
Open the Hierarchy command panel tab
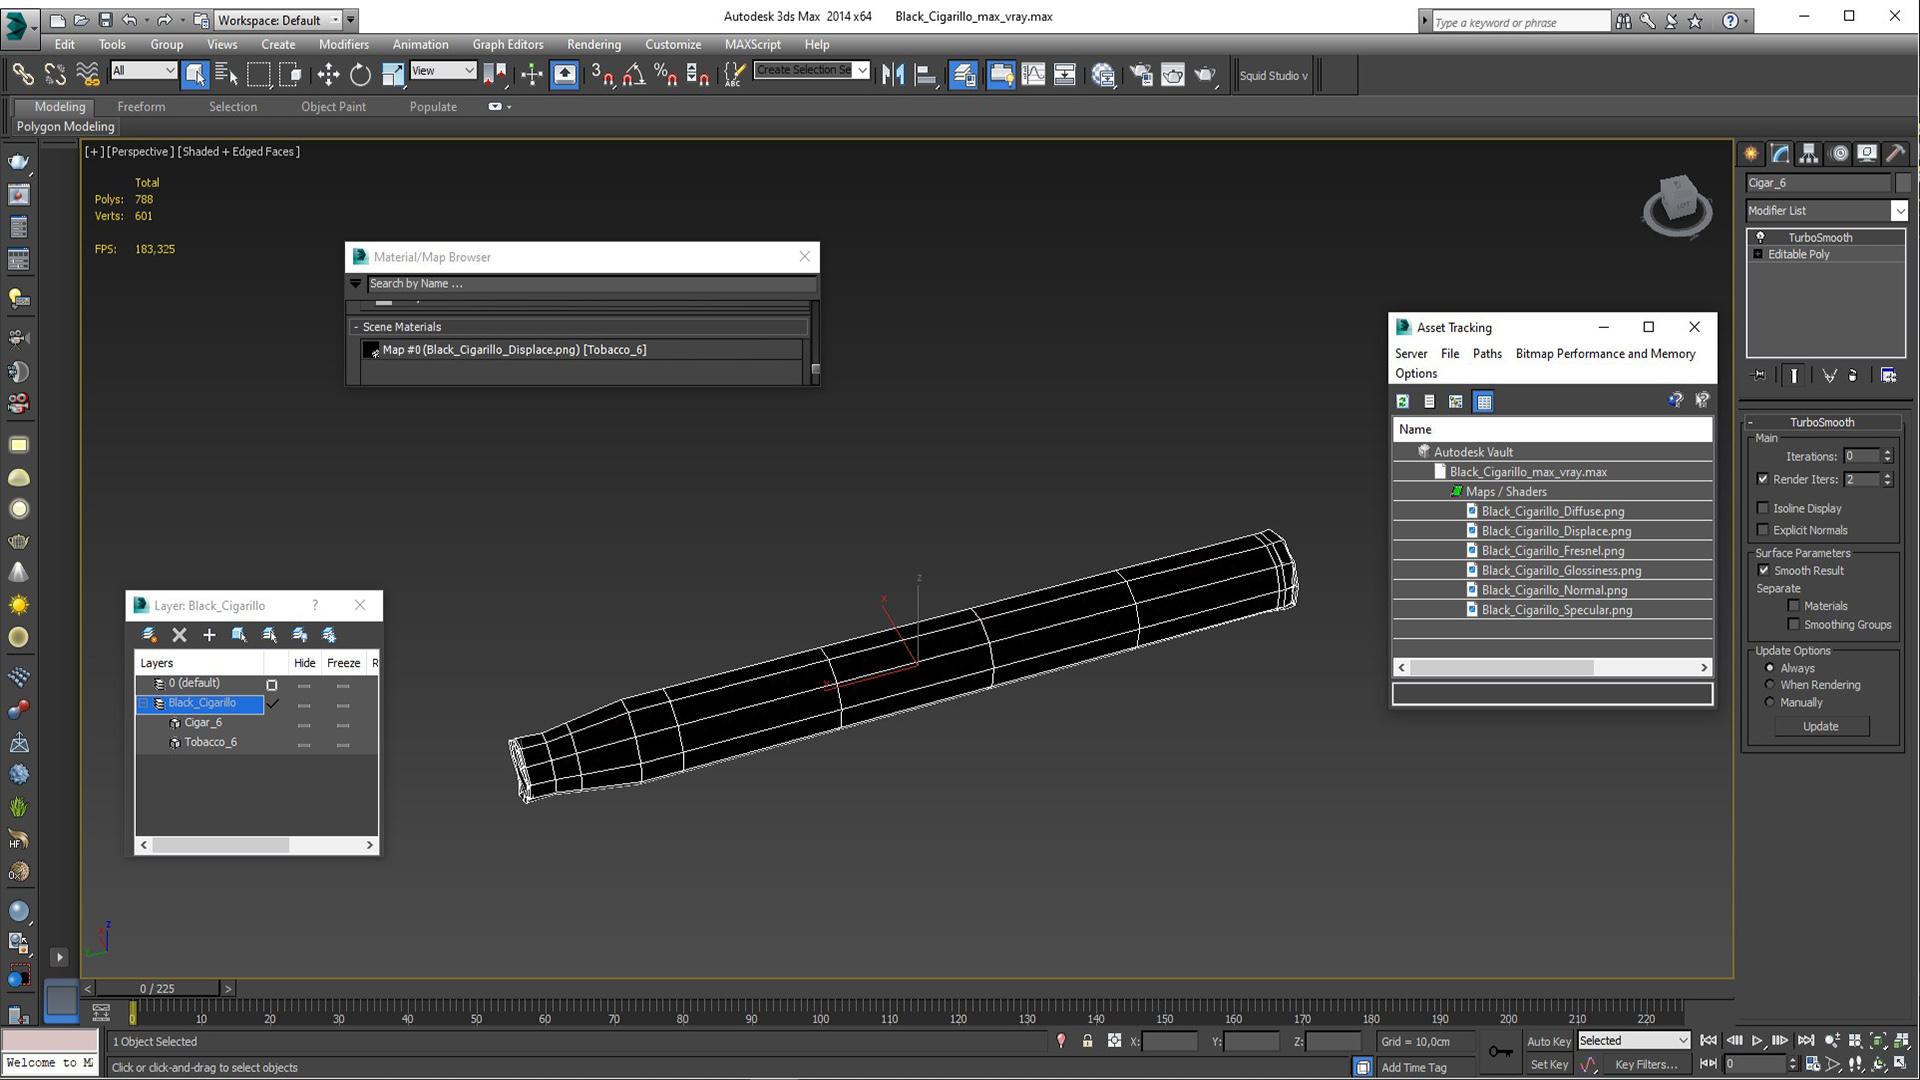[x=1808, y=154]
